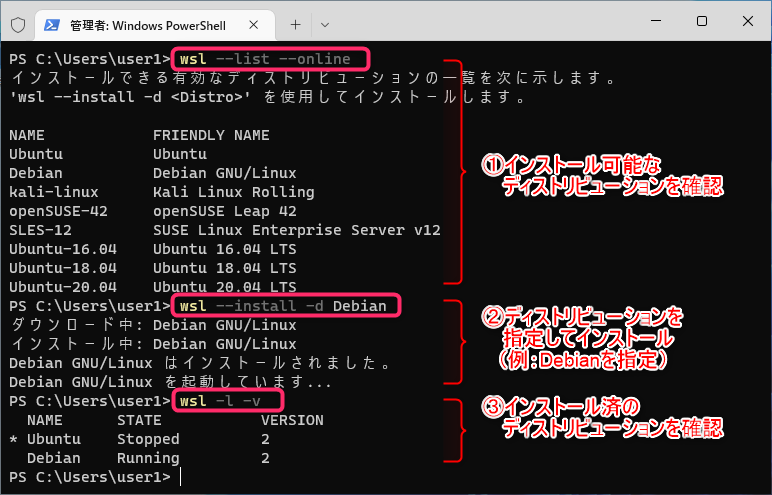Maximize the terminal window
The width and height of the screenshot is (772, 495).
702,21
